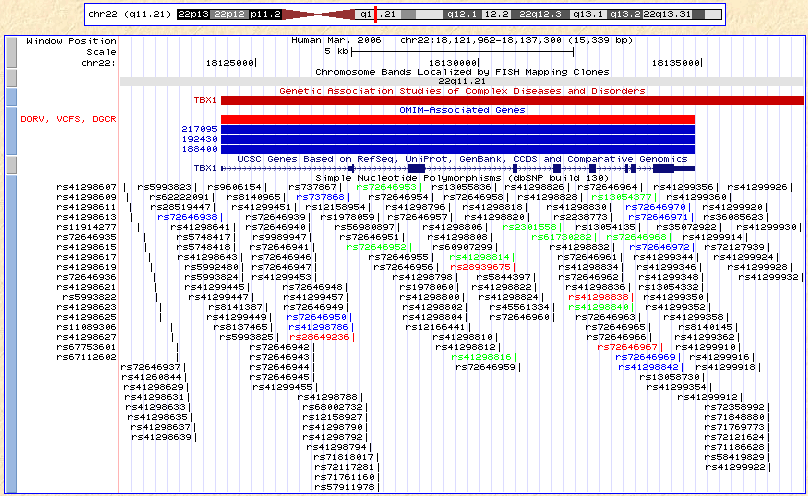Click the TBX1 UCSC gene label
808x496 pixels.
tap(205, 168)
